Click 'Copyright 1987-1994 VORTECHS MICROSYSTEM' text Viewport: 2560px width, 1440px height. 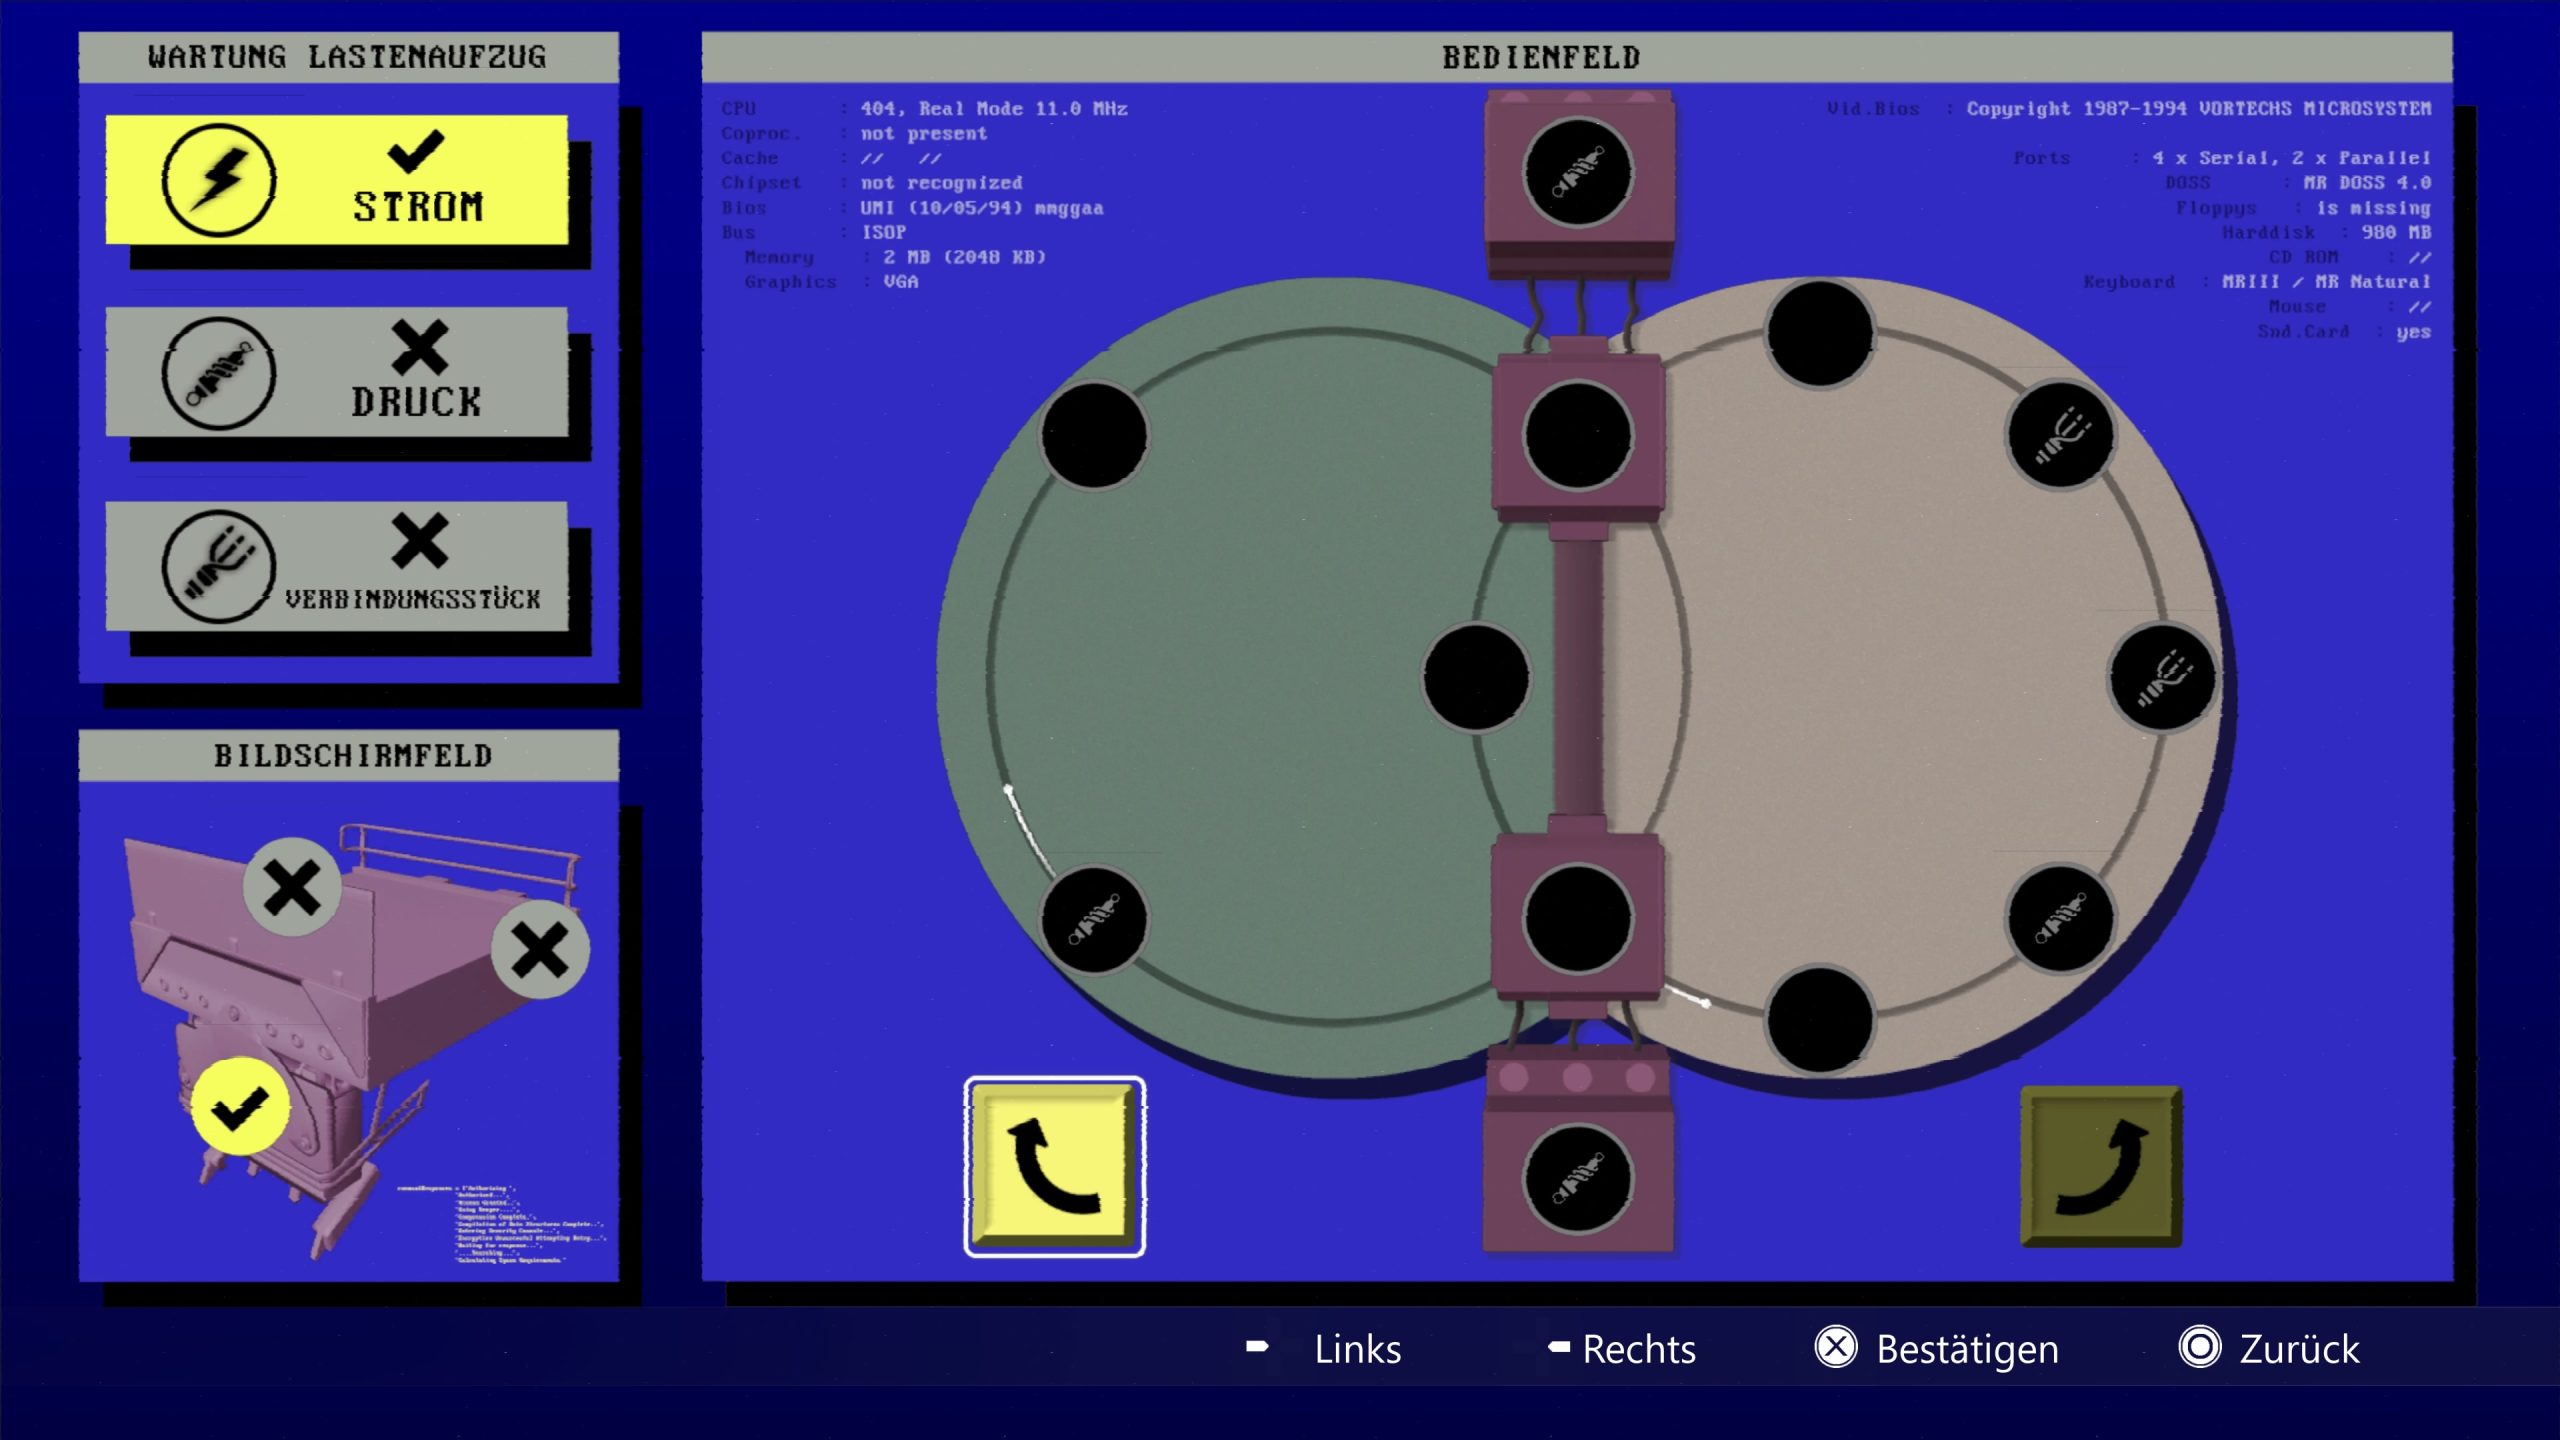tap(2198, 108)
